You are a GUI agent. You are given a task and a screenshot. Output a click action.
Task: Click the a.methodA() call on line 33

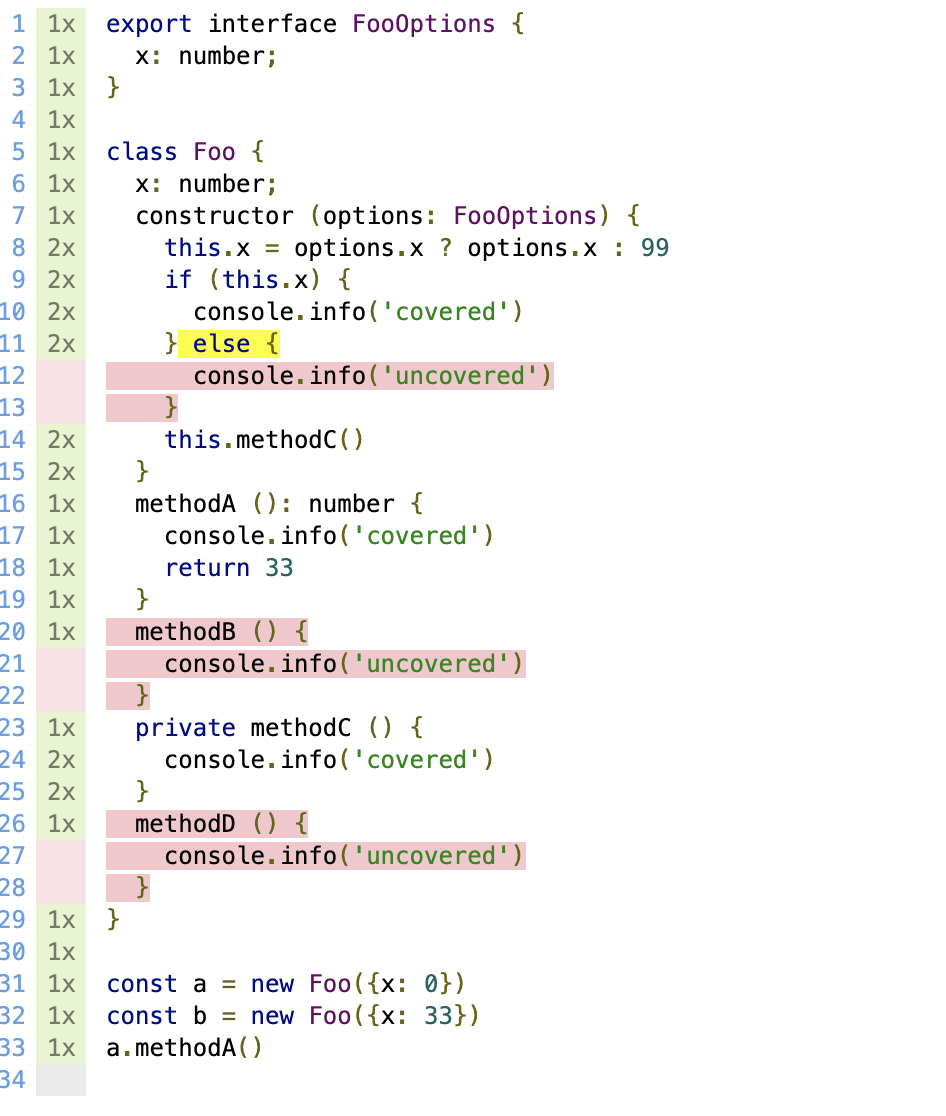184,1048
